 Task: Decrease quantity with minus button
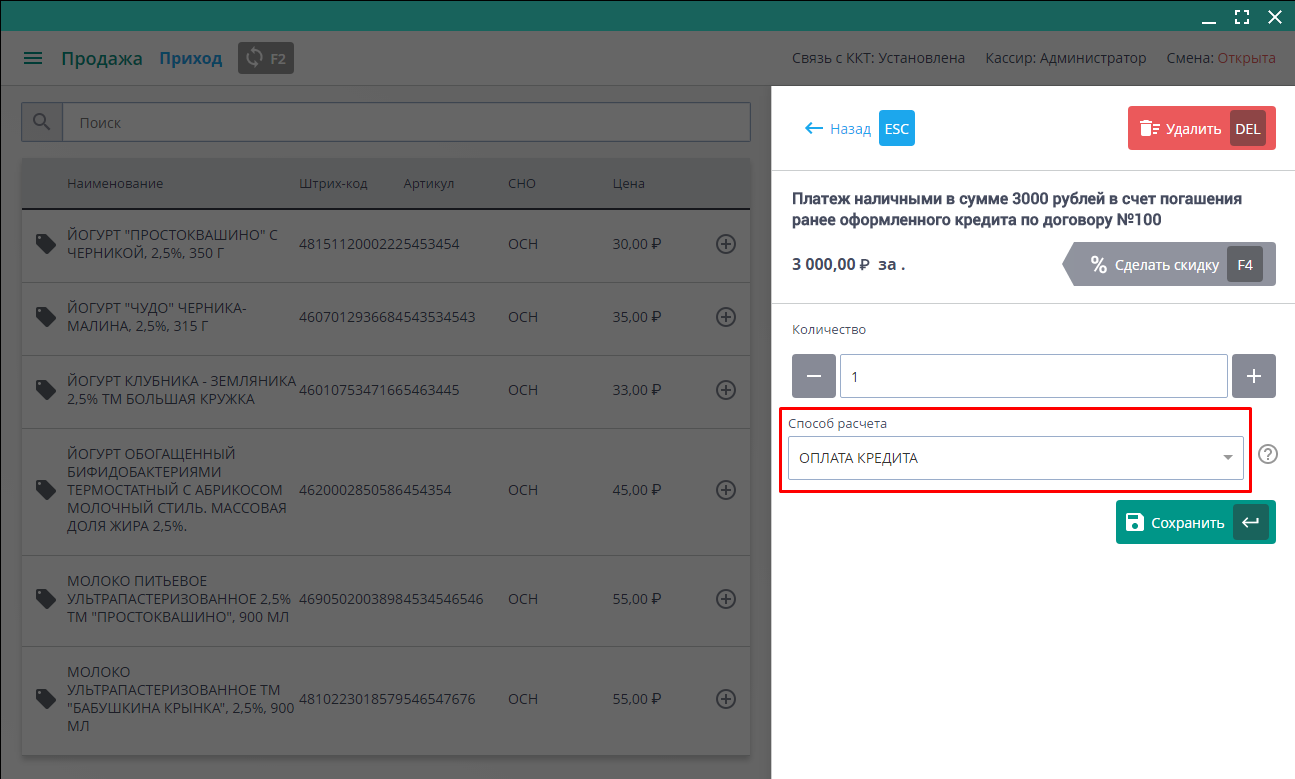814,376
